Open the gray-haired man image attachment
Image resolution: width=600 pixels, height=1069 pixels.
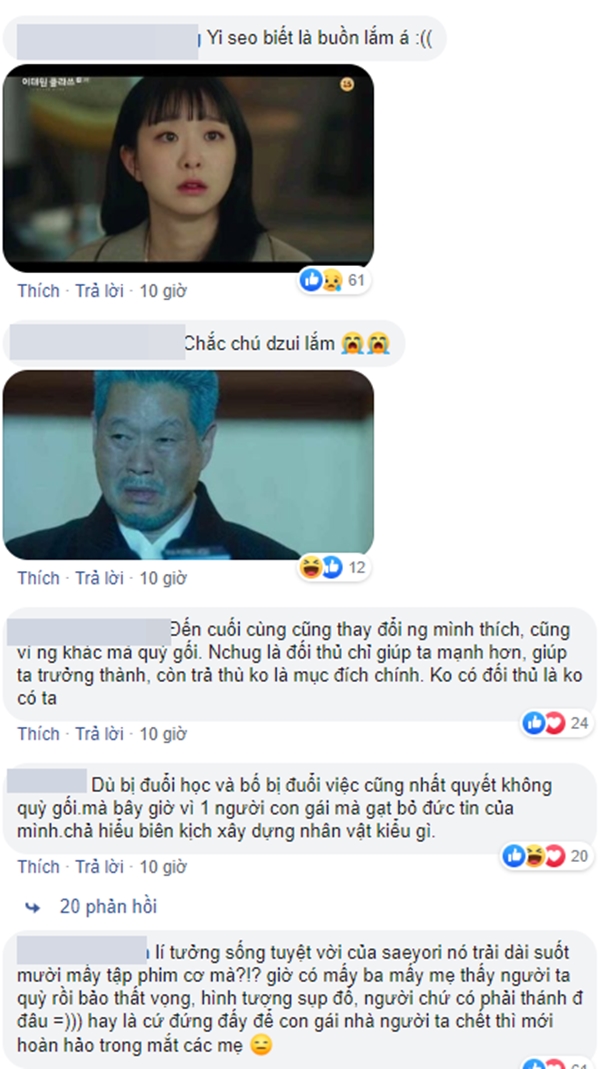pyautogui.click(x=188, y=465)
